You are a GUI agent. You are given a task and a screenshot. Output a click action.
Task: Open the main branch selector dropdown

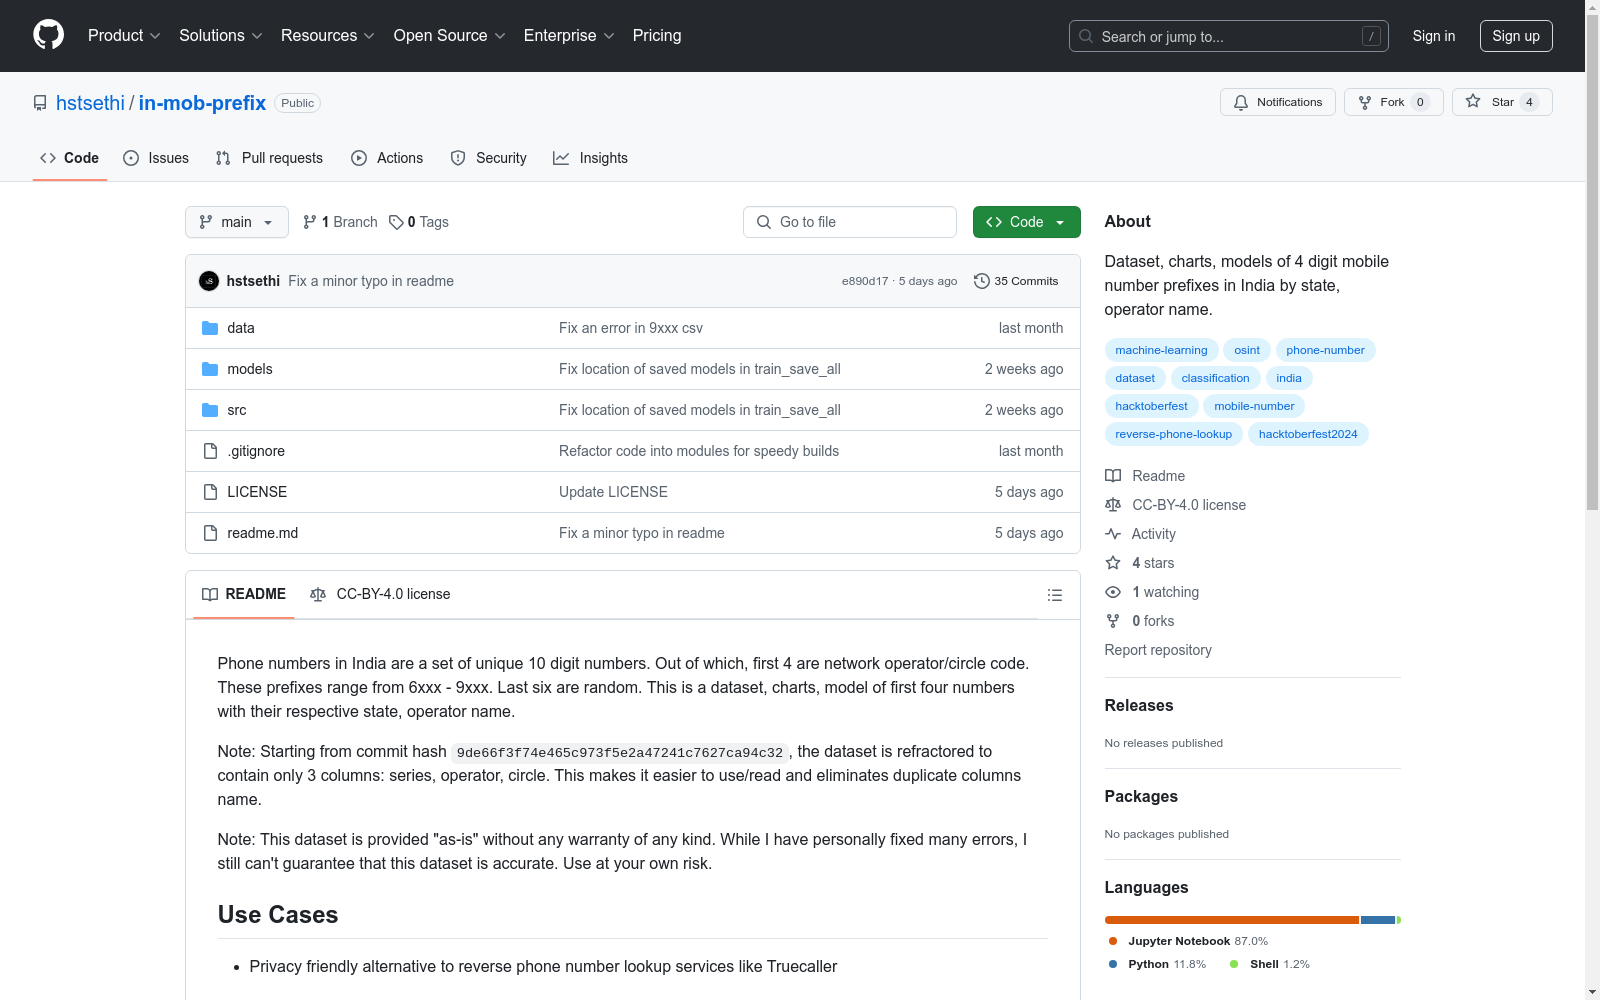coord(237,222)
